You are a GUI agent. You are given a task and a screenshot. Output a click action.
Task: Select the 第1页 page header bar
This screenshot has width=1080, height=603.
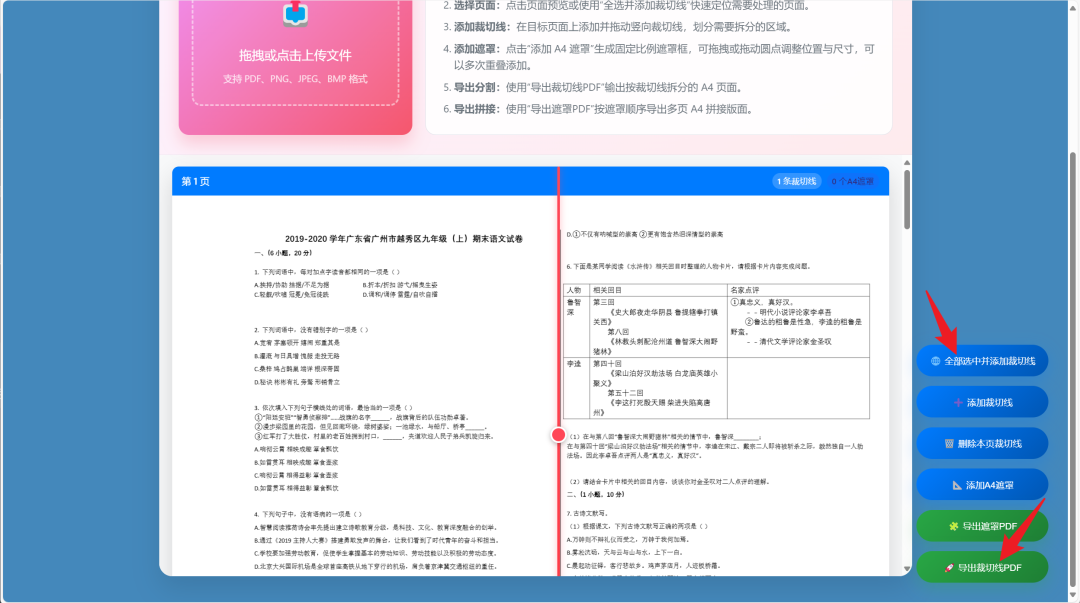point(196,180)
